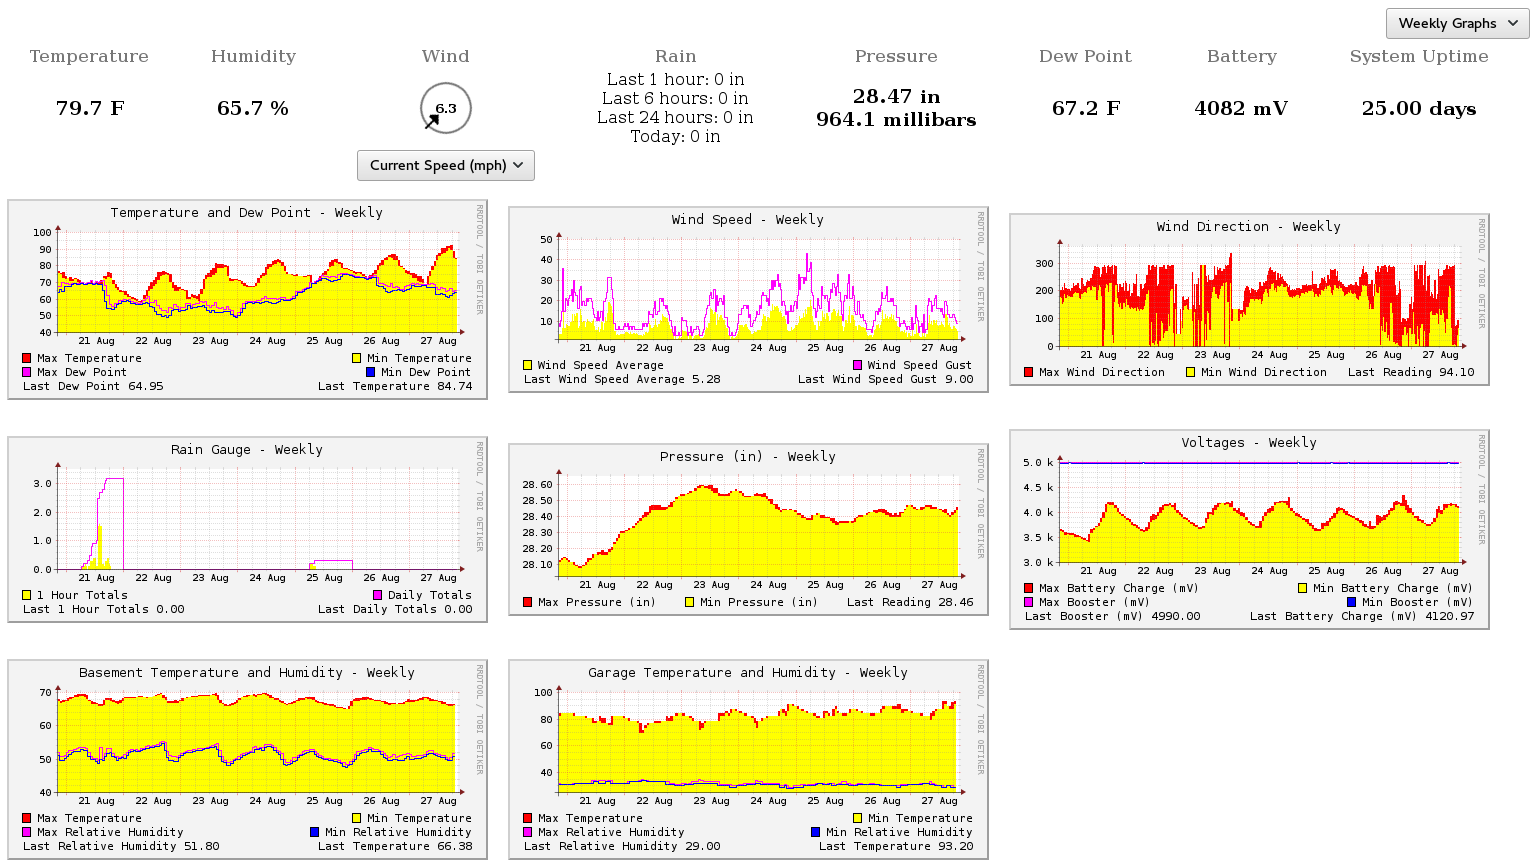Click the wind direction compass dial

click(x=445, y=108)
